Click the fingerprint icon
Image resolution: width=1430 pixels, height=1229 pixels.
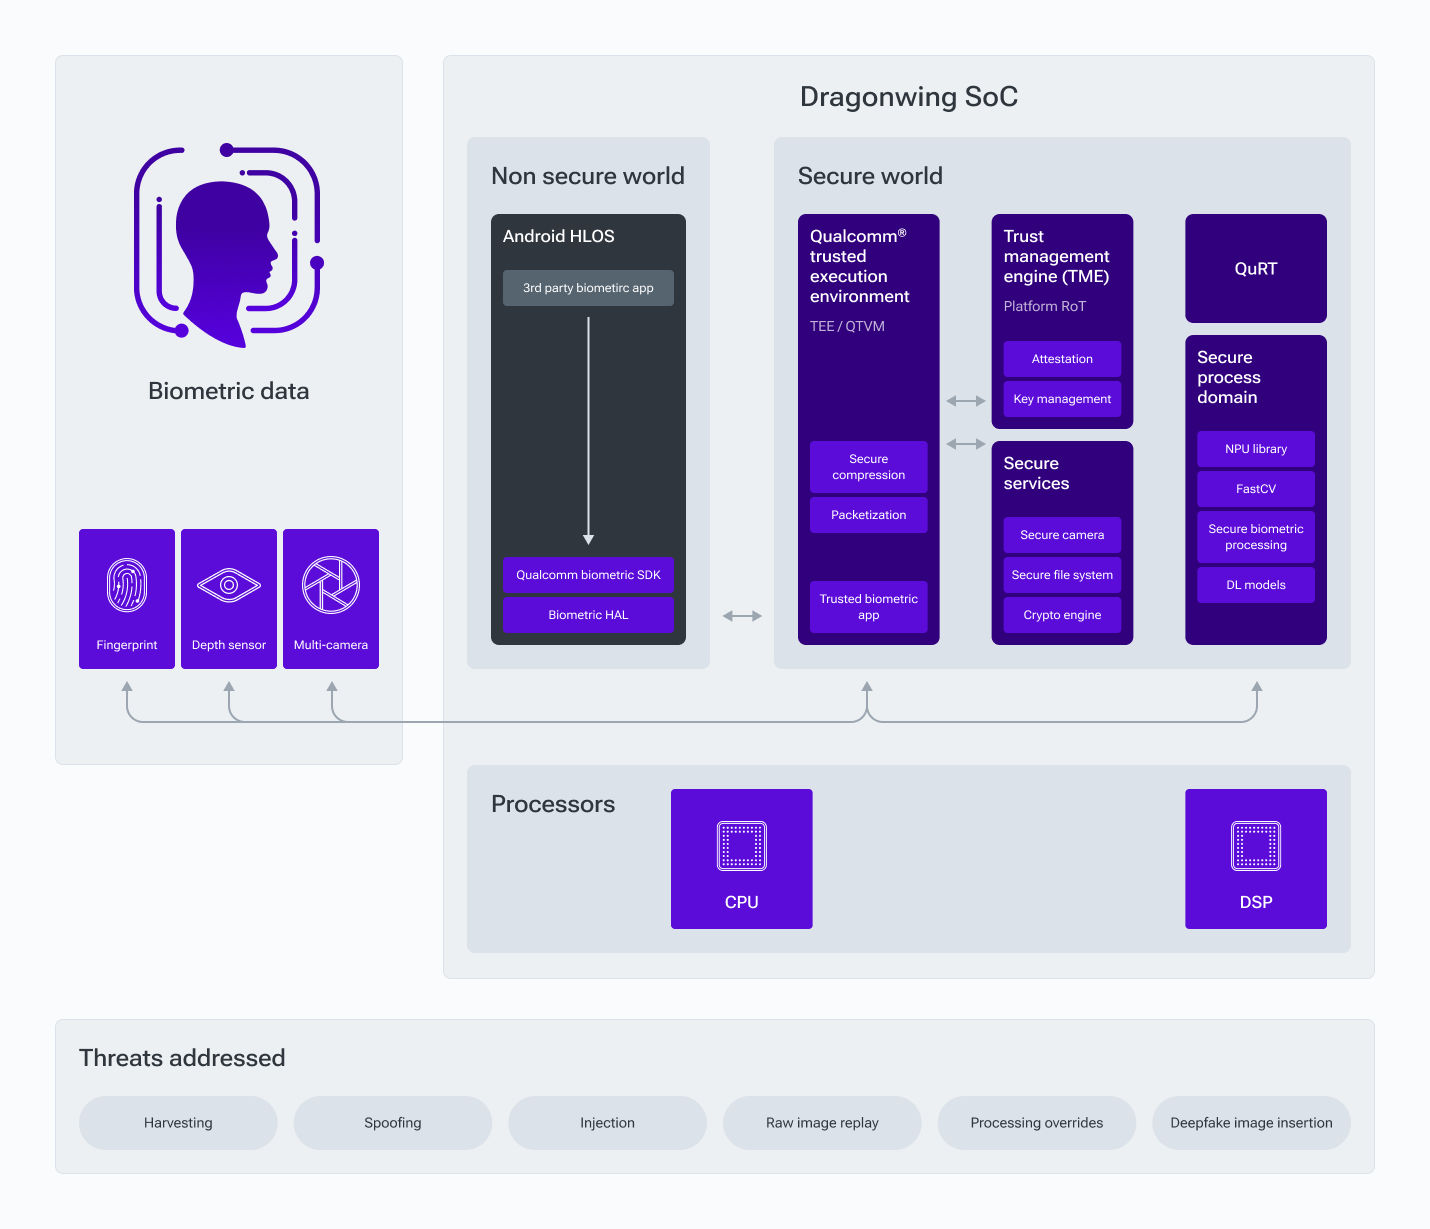[127, 585]
